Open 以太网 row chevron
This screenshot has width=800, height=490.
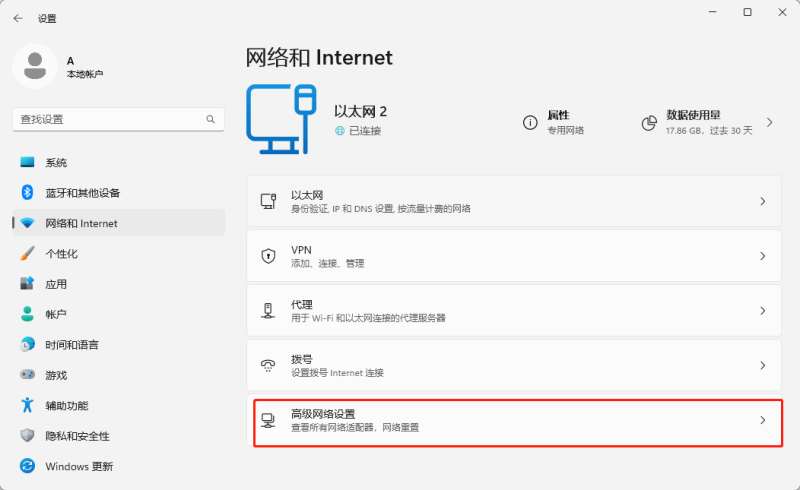point(763,201)
